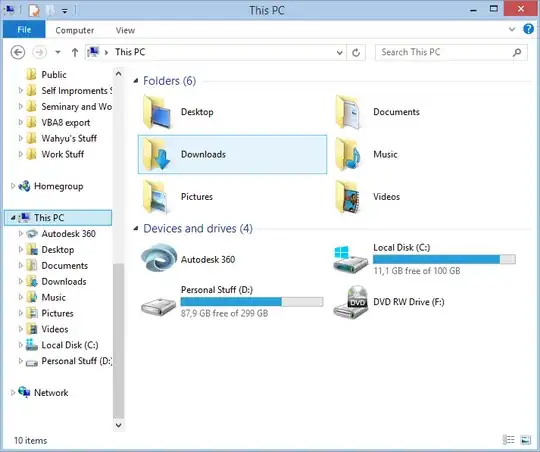Screen dimensions: 540x452
Task: Select Personal Stuff (D:) in tree
Action: (x=76, y=361)
